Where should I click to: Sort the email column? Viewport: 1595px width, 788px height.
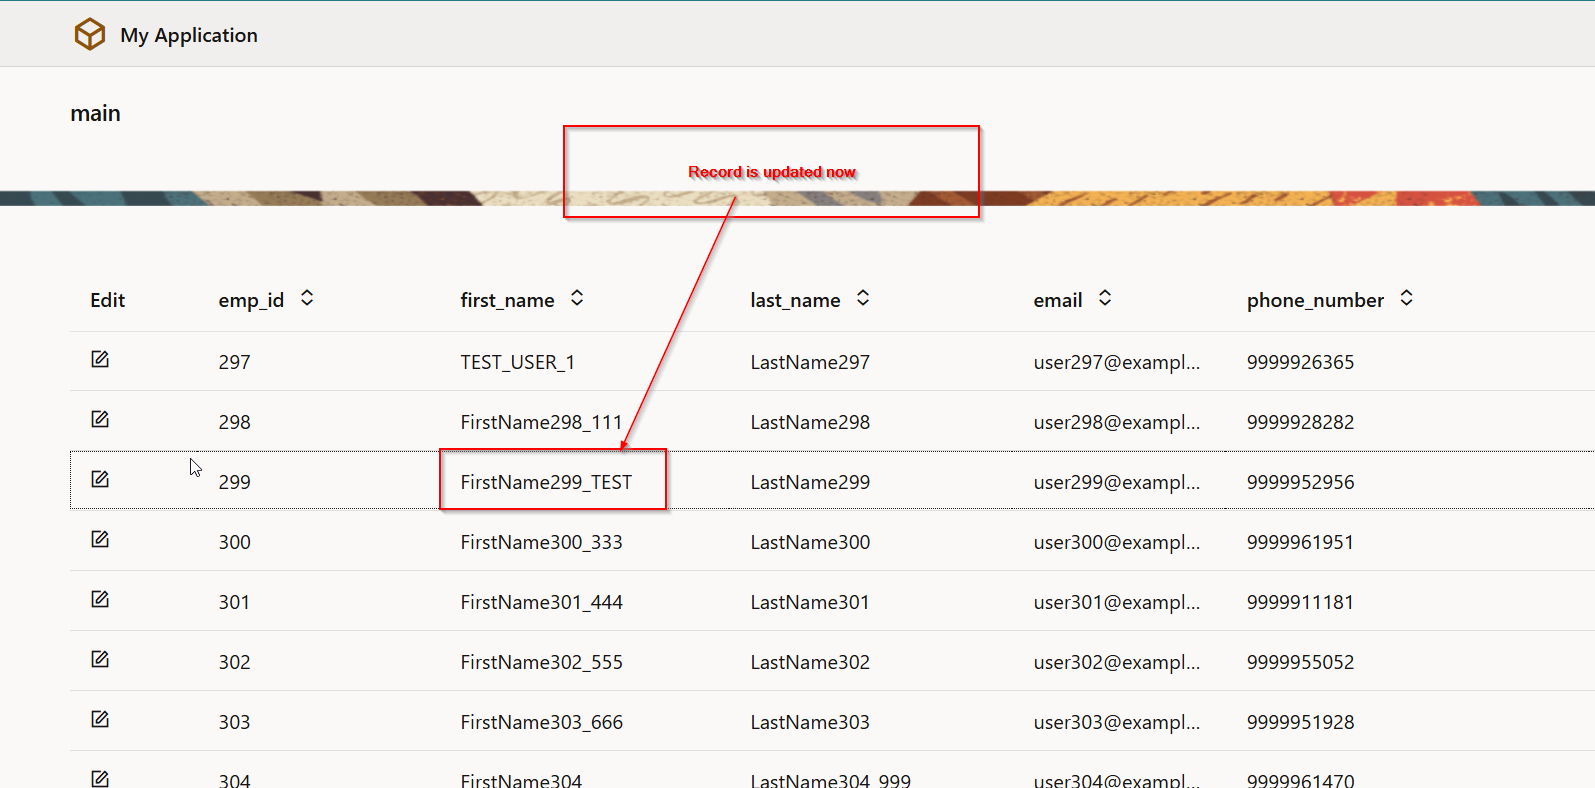[x=1105, y=298]
